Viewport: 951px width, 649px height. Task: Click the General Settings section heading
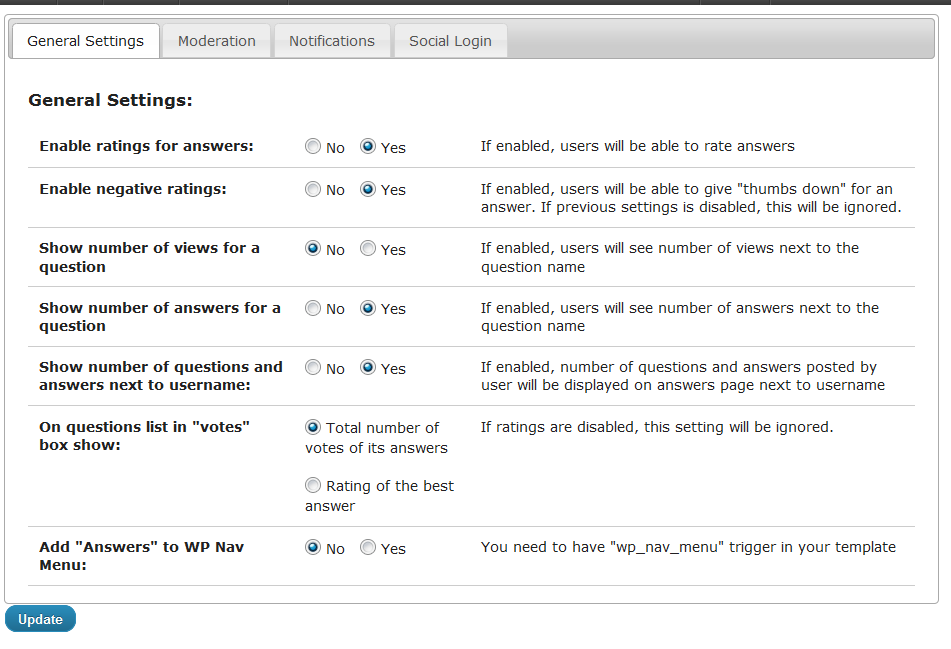(x=110, y=100)
